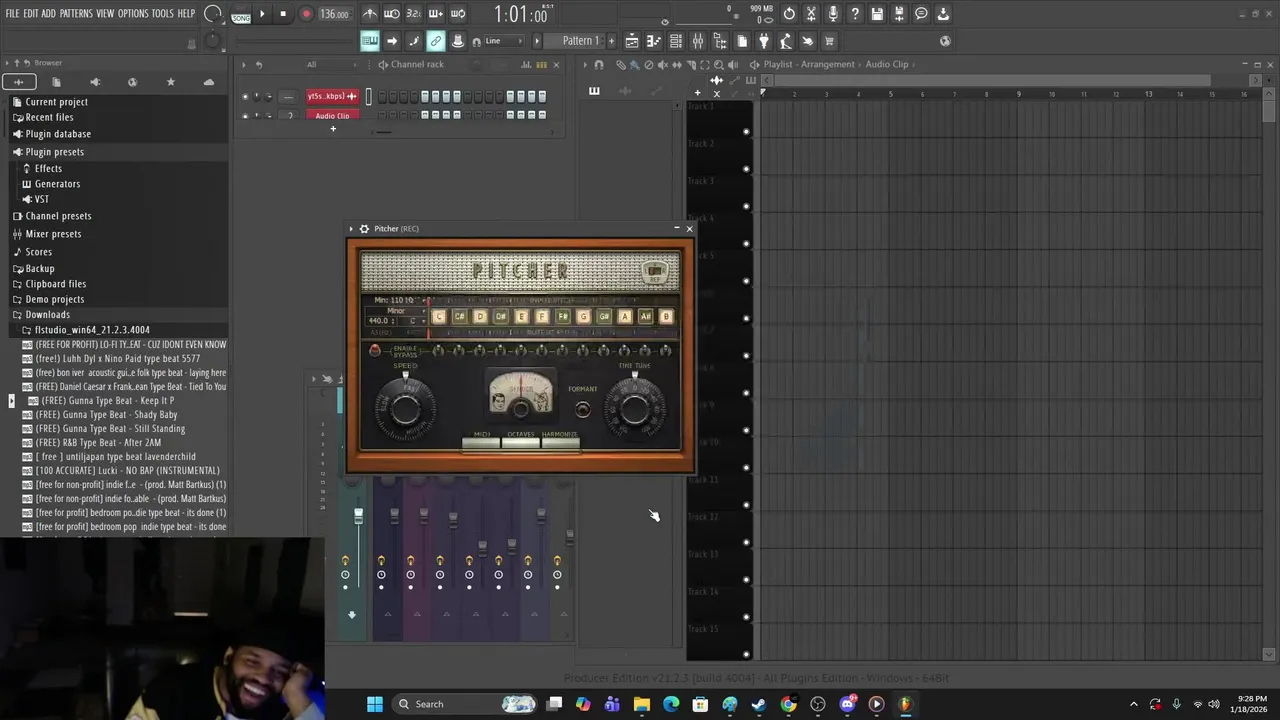Viewport: 1280px width, 720px height.
Task: Add a channel with the plus button
Action: coord(333,128)
